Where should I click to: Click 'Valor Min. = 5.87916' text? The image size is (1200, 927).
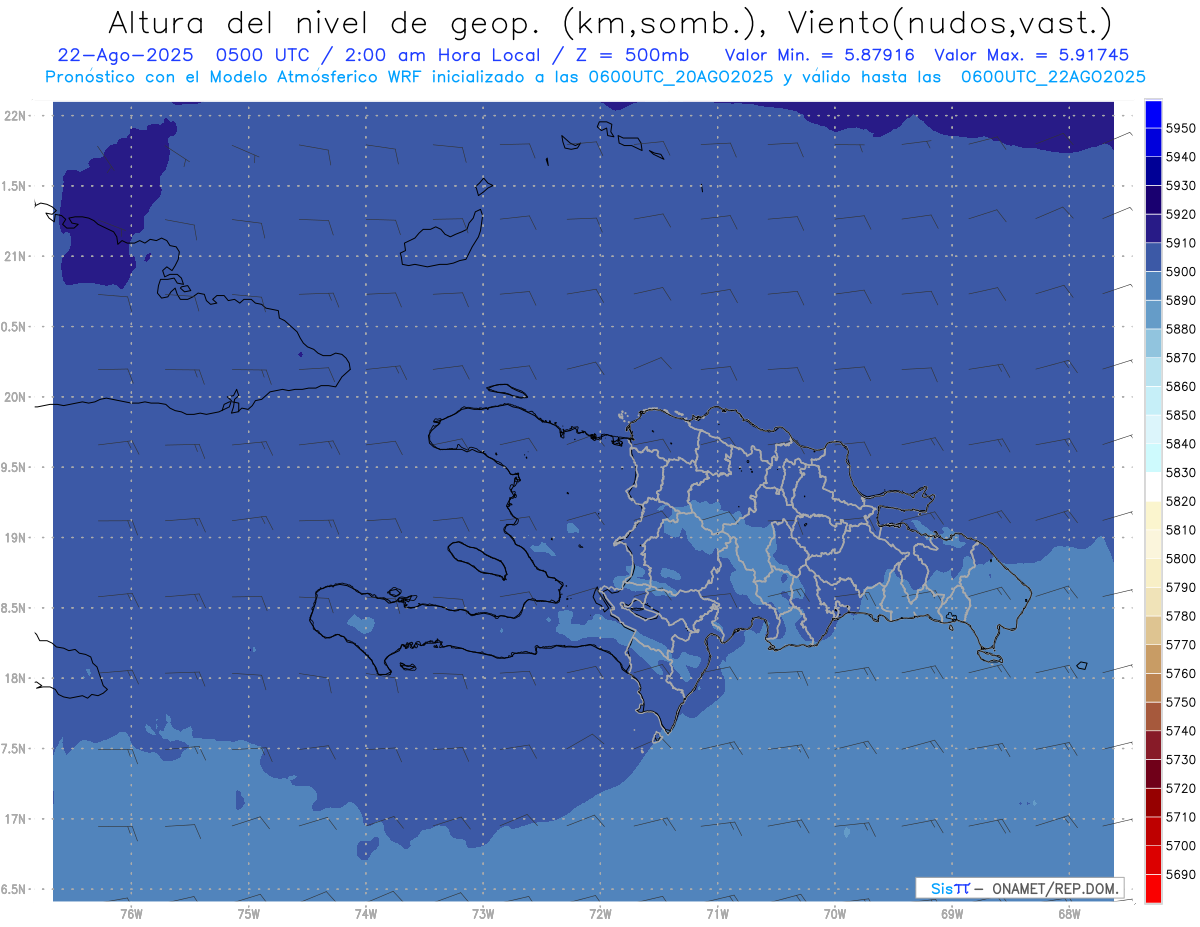[x=819, y=55]
